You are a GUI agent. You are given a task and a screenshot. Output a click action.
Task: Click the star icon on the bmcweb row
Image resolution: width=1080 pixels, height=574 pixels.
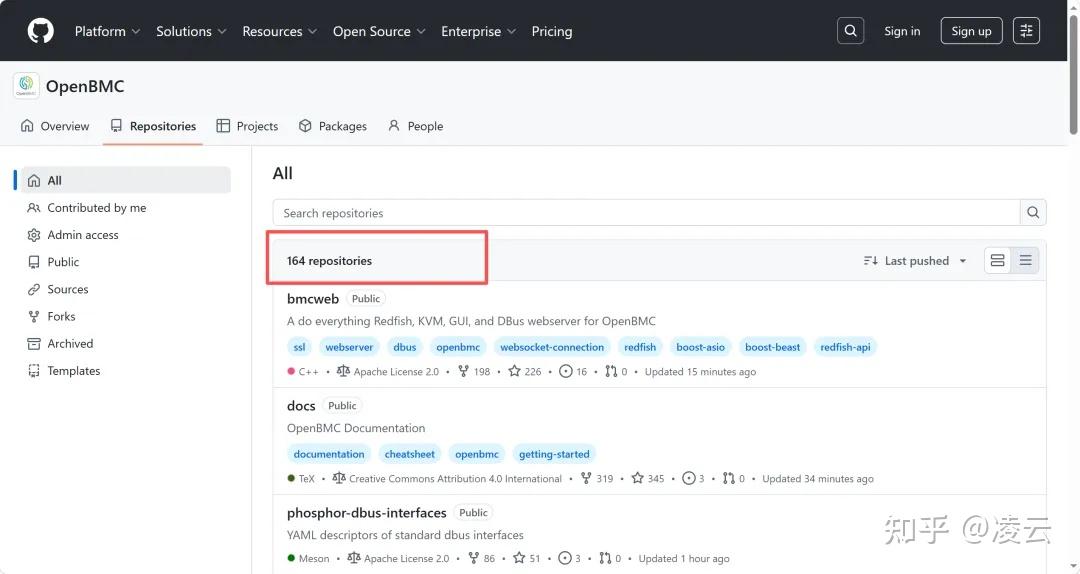point(515,371)
